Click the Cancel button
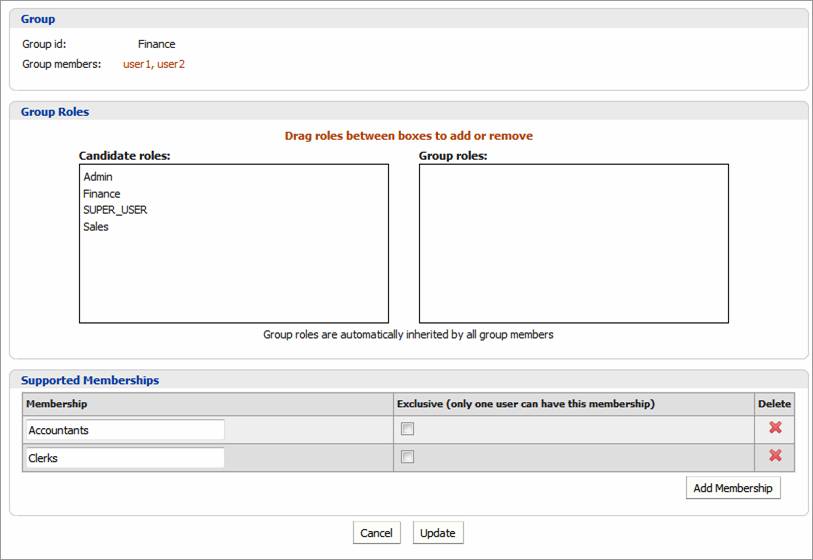 [376, 533]
